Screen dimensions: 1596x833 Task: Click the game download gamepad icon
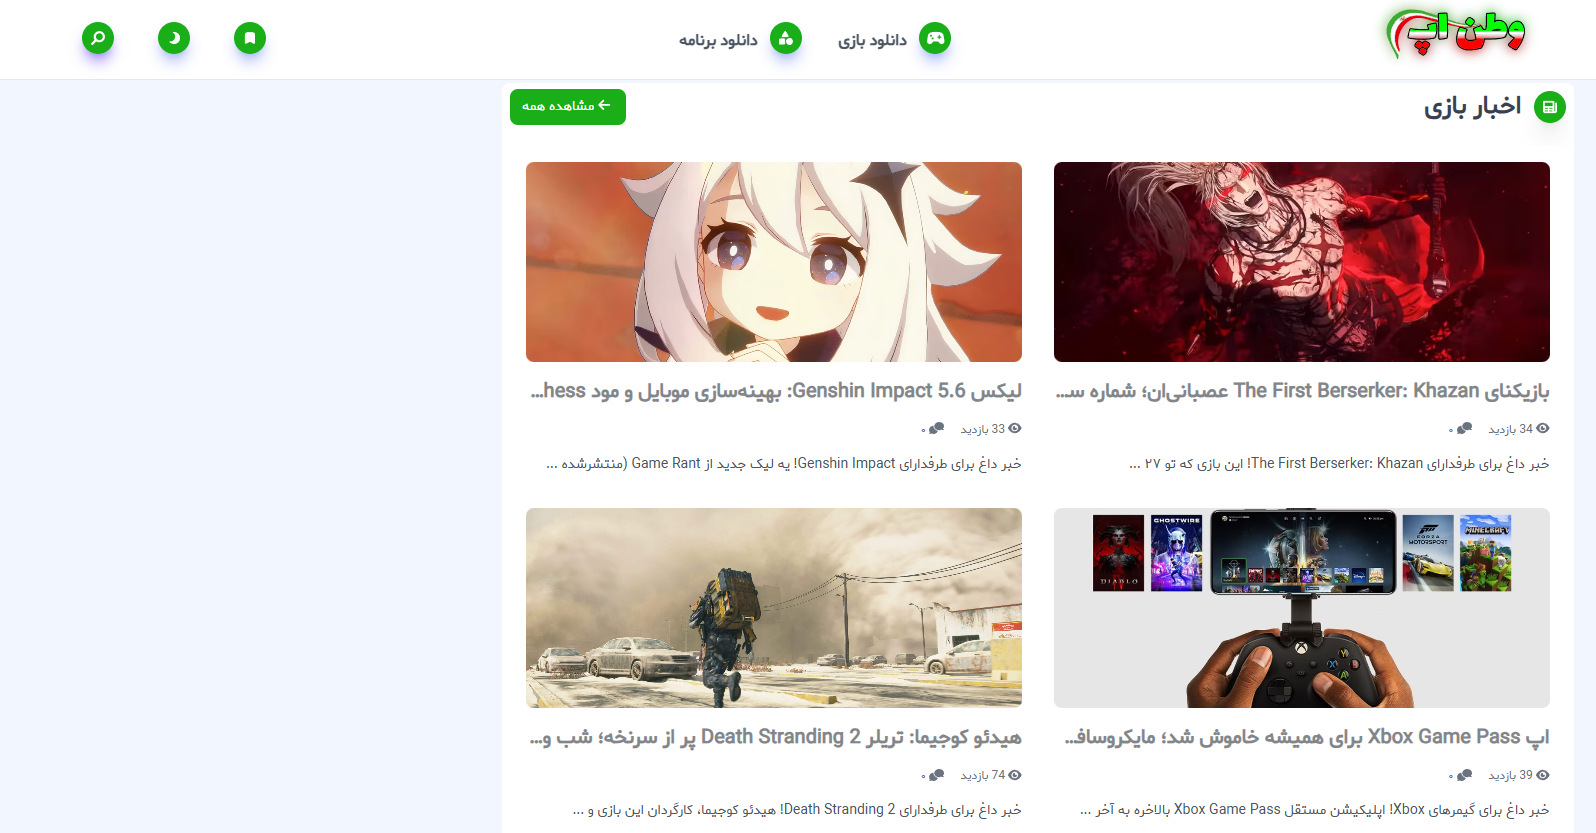click(x=935, y=39)
